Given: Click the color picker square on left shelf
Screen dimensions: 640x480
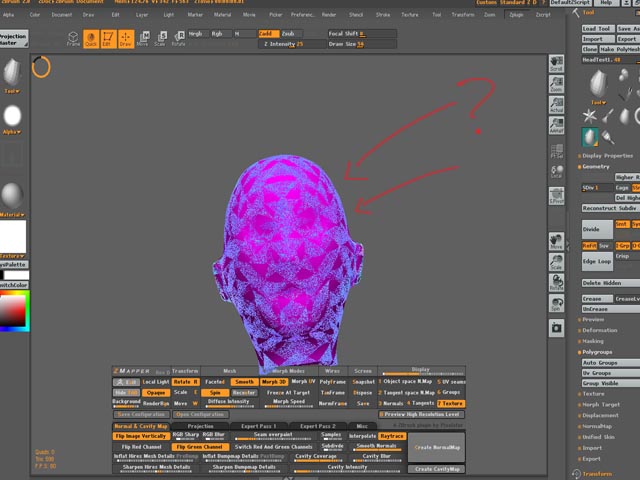Looking at the screenshot, I should (x=13, y=310).
